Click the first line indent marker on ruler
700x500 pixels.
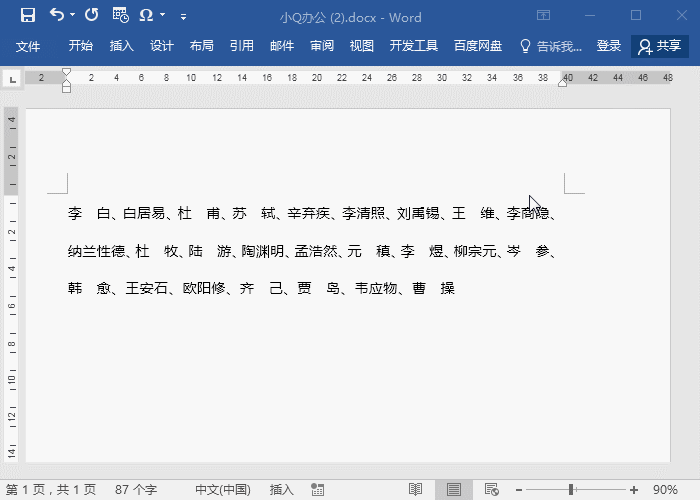pyautogui.click(x=66, y=72)
